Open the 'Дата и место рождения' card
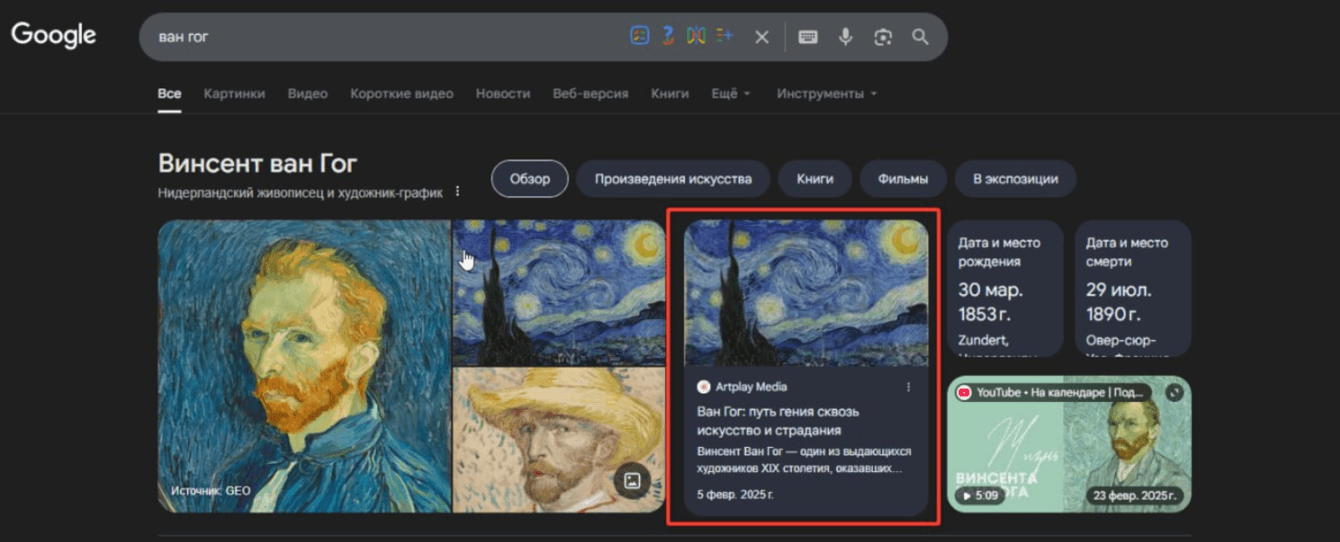The width and height of the screenshot is (1340, 542). tap(1006, 289)
